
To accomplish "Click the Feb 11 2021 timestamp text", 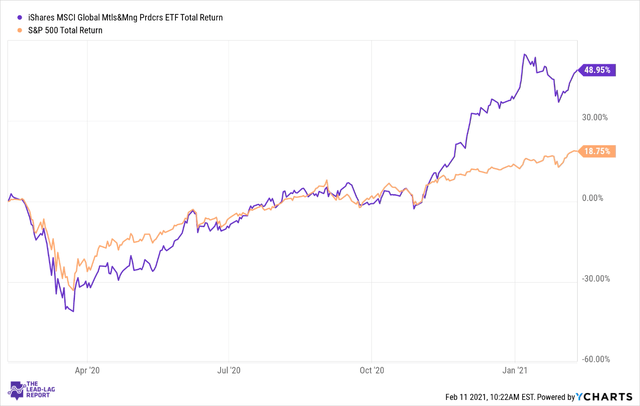I will click(490, 397).
